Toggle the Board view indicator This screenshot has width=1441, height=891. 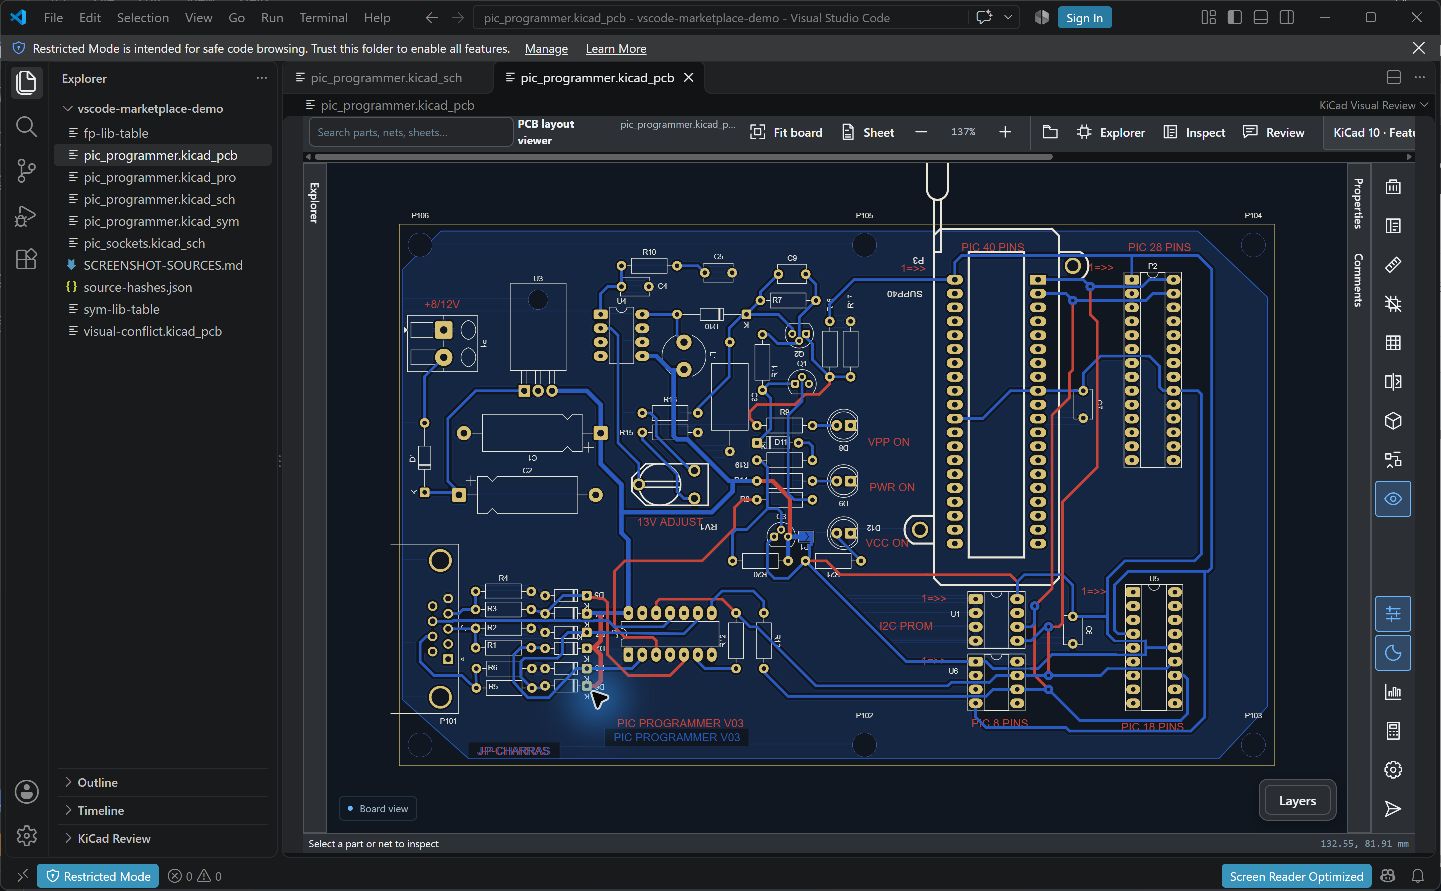coord(378,808)
